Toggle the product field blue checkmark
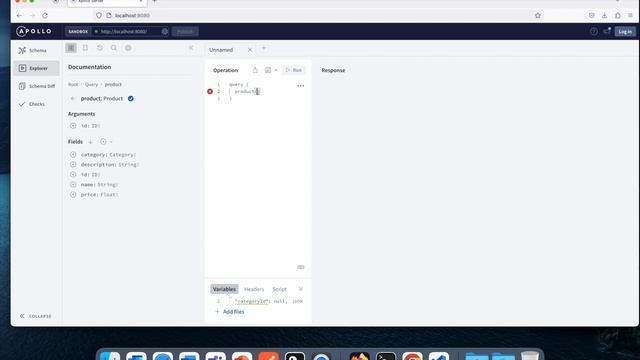This screenshot has width=640, height=360. [x=131, y=98]
